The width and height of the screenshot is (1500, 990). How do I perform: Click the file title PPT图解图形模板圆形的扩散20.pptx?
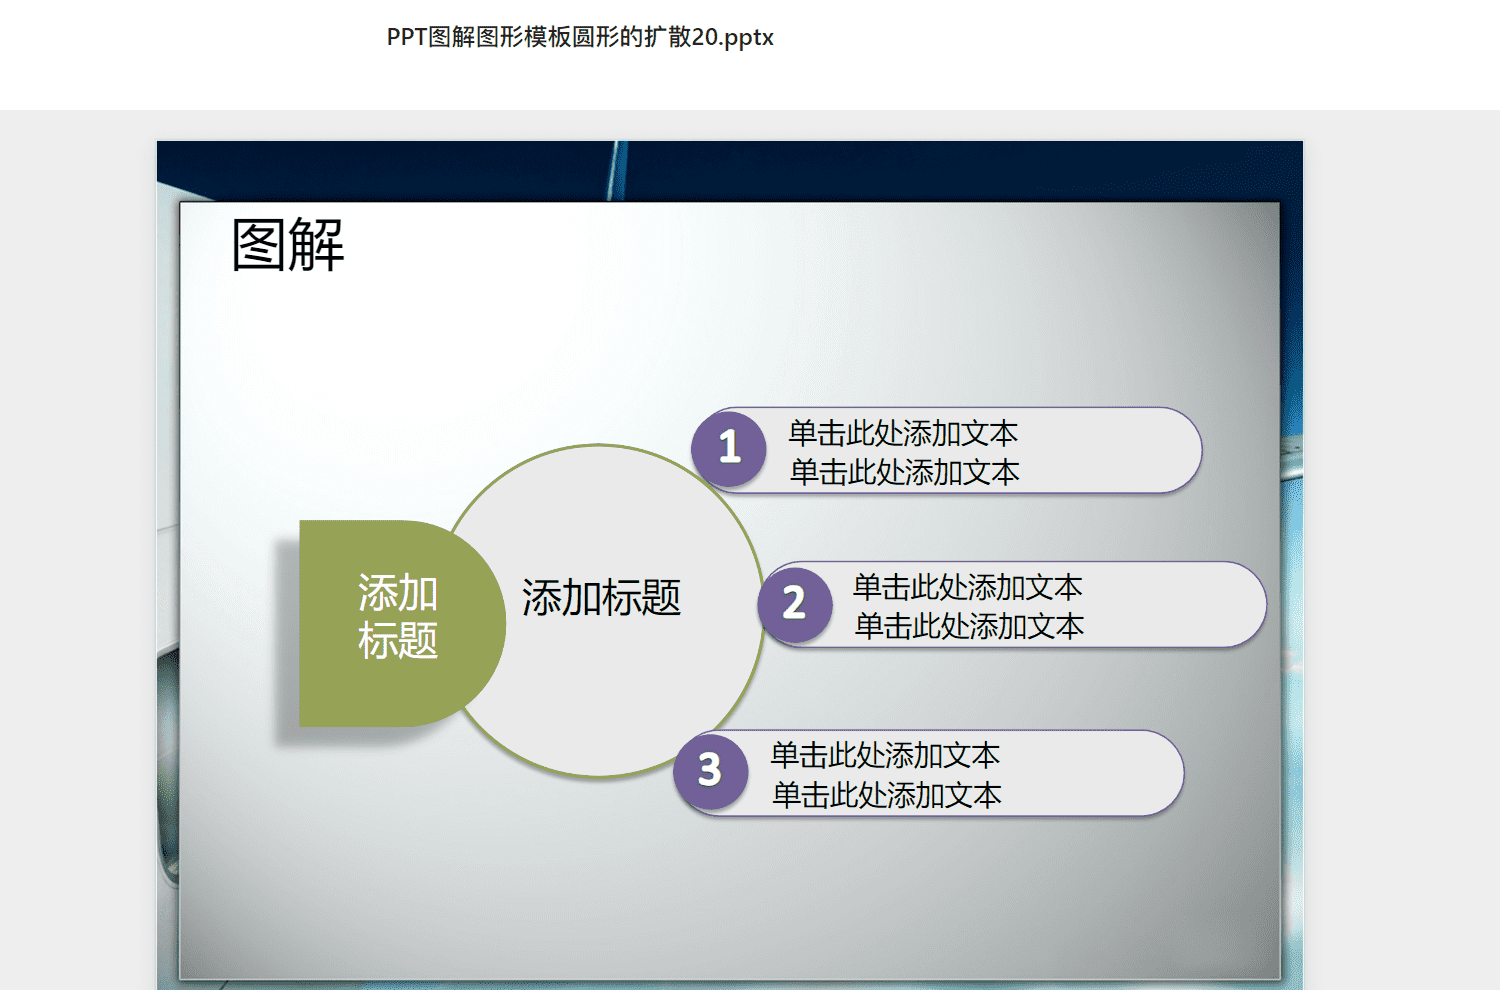580,37
